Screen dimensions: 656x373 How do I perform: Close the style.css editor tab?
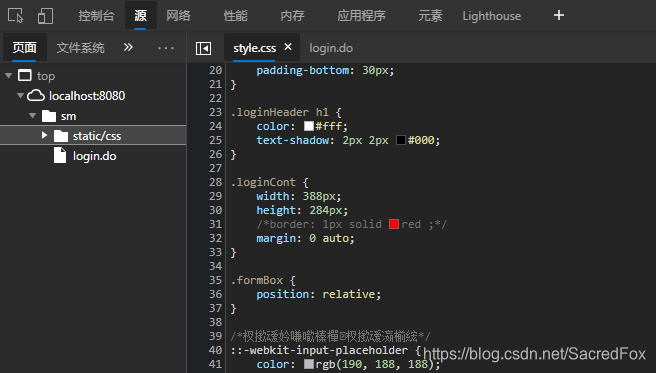[x=288, y=47]
